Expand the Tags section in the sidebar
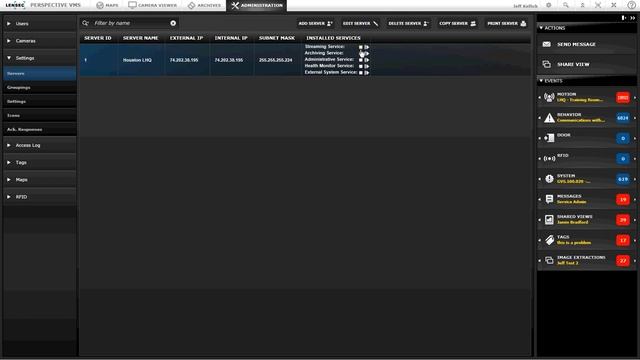The height and width of the screenshot is (360, 640). click(x=40, y=162)
